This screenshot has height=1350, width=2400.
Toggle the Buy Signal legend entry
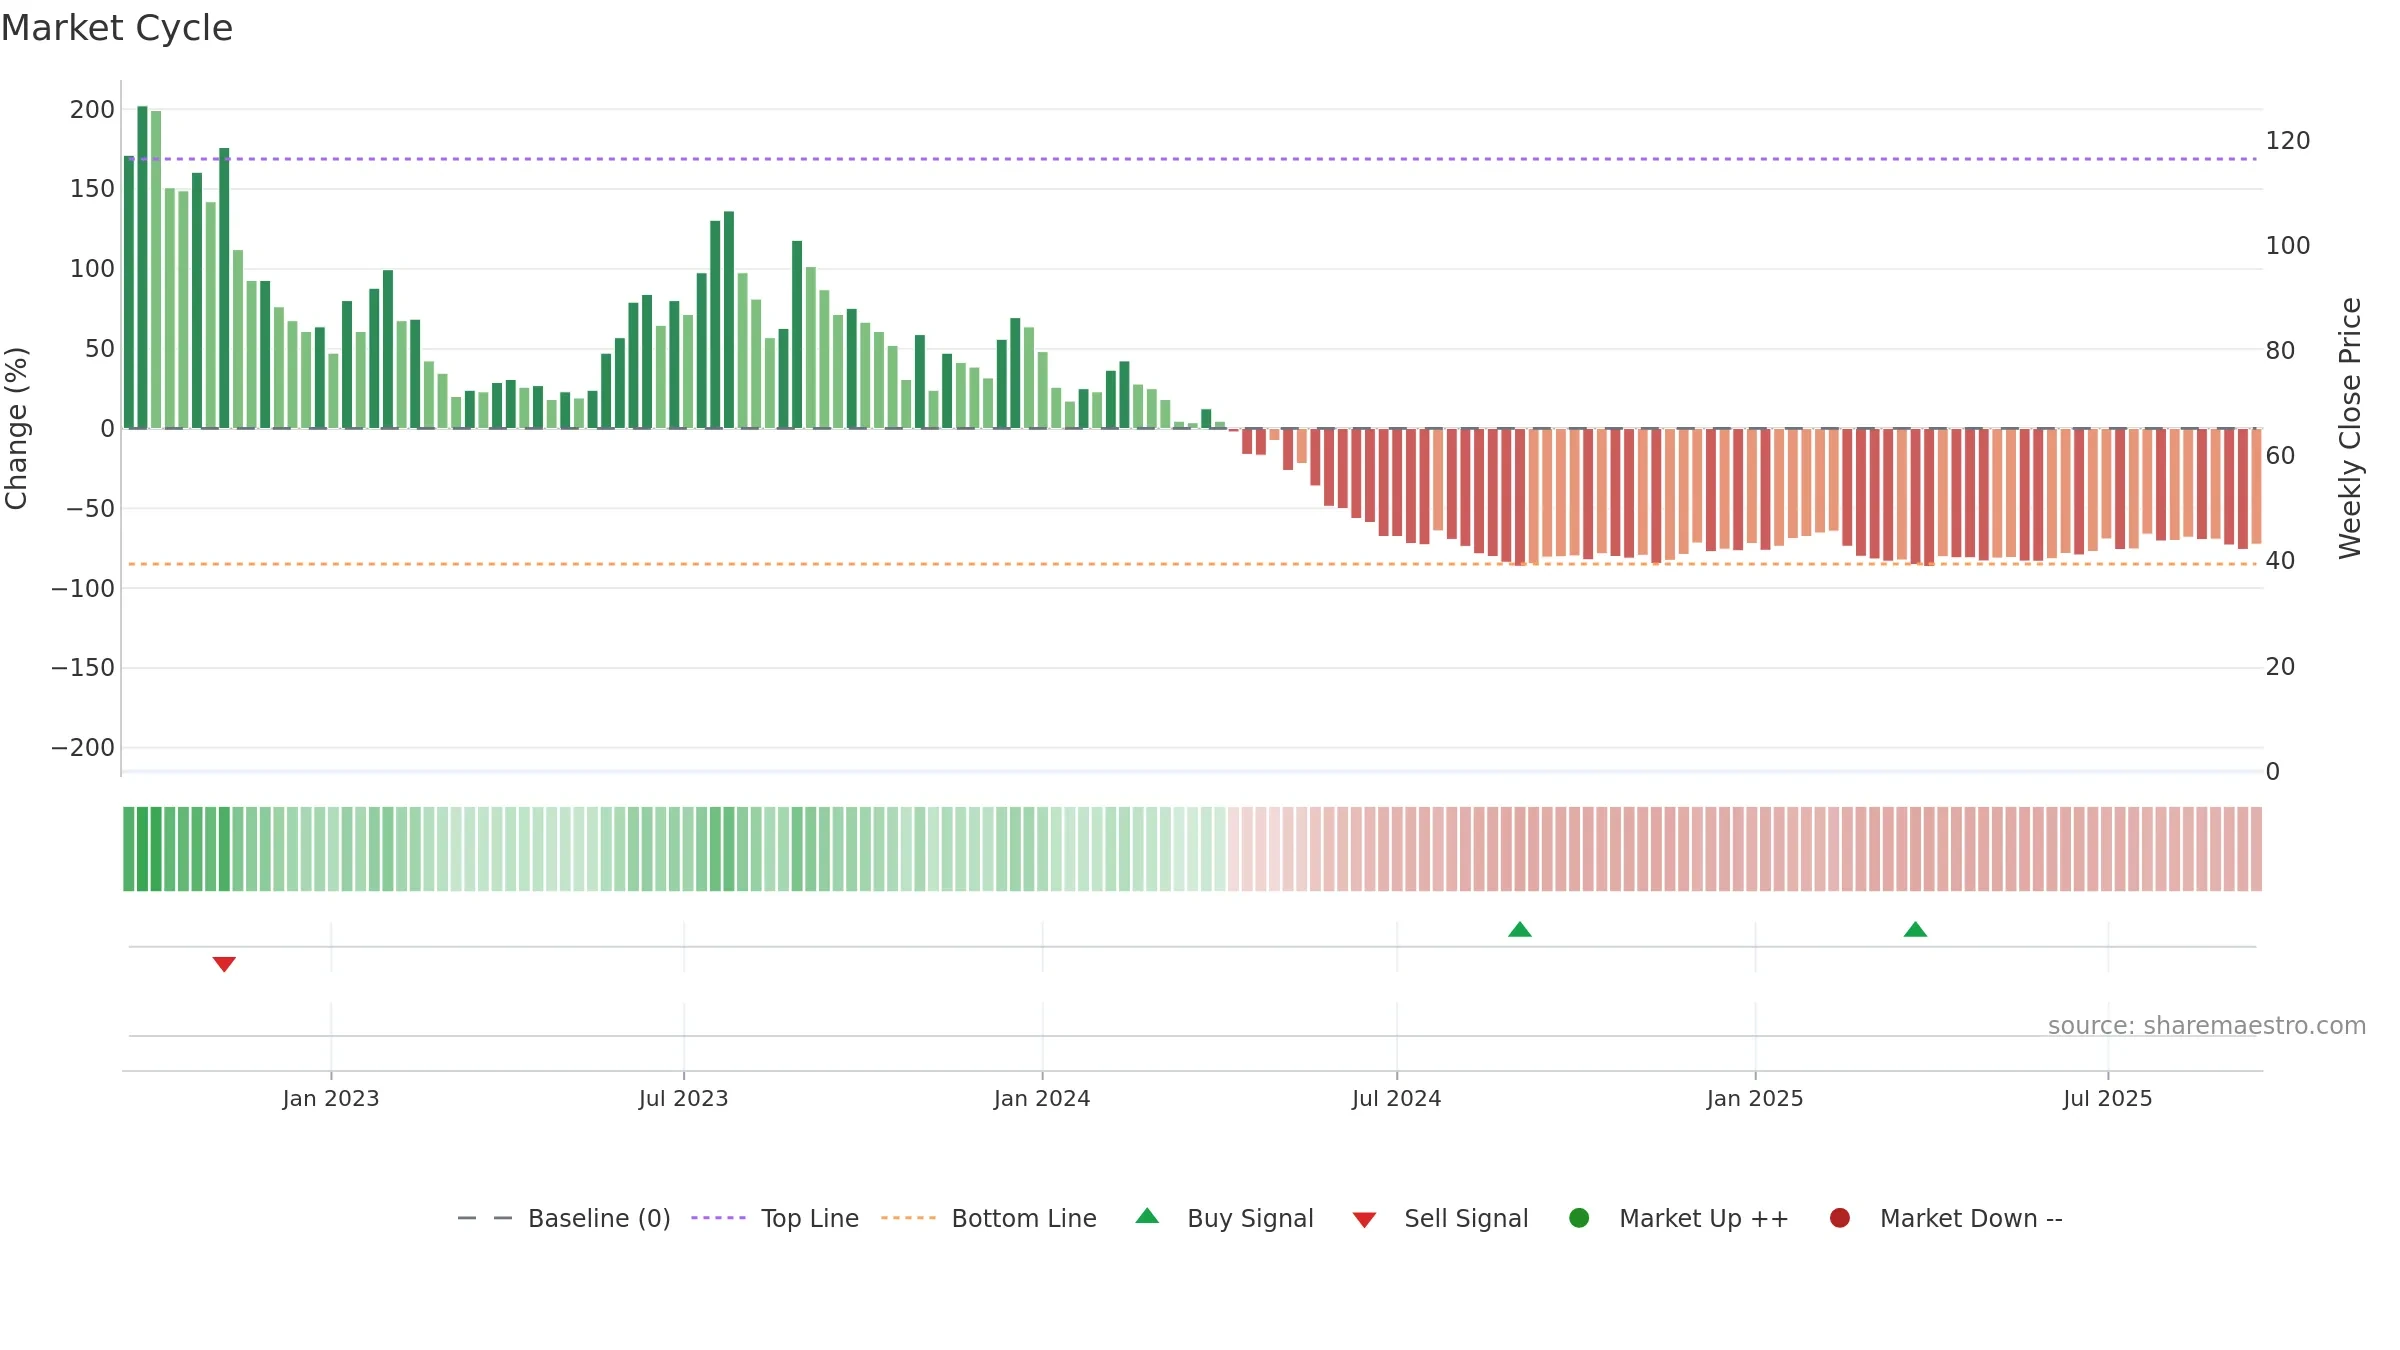1225,1218
